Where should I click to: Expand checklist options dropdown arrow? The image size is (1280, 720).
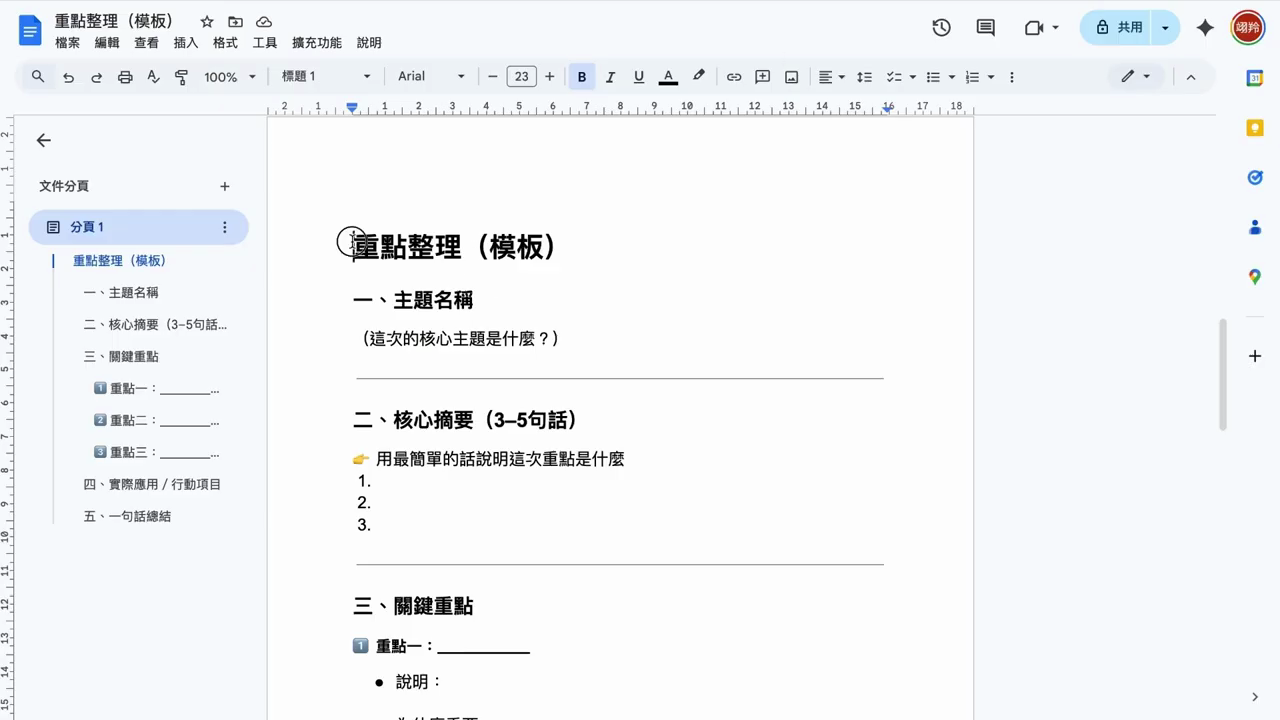912,77
